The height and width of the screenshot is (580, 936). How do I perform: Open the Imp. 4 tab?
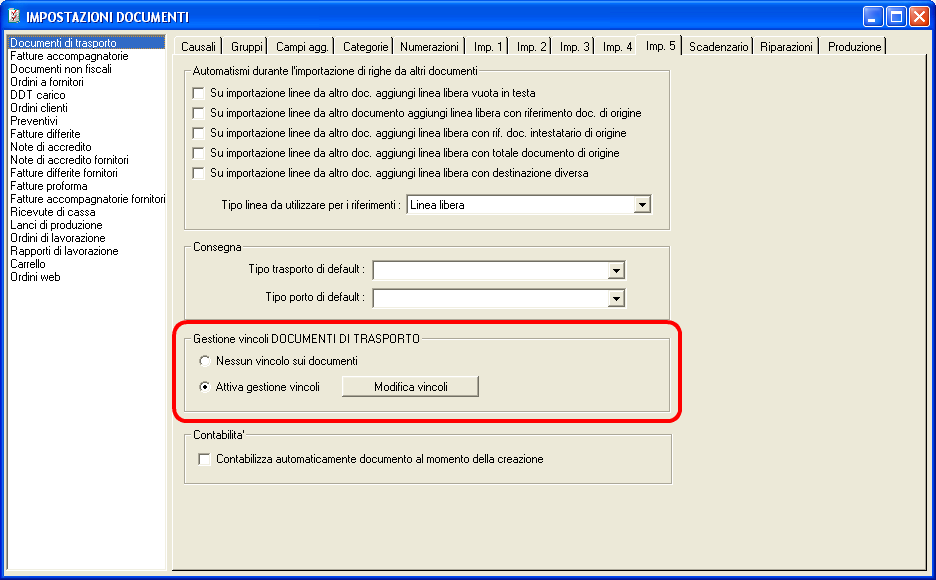(x=617, y=47)
